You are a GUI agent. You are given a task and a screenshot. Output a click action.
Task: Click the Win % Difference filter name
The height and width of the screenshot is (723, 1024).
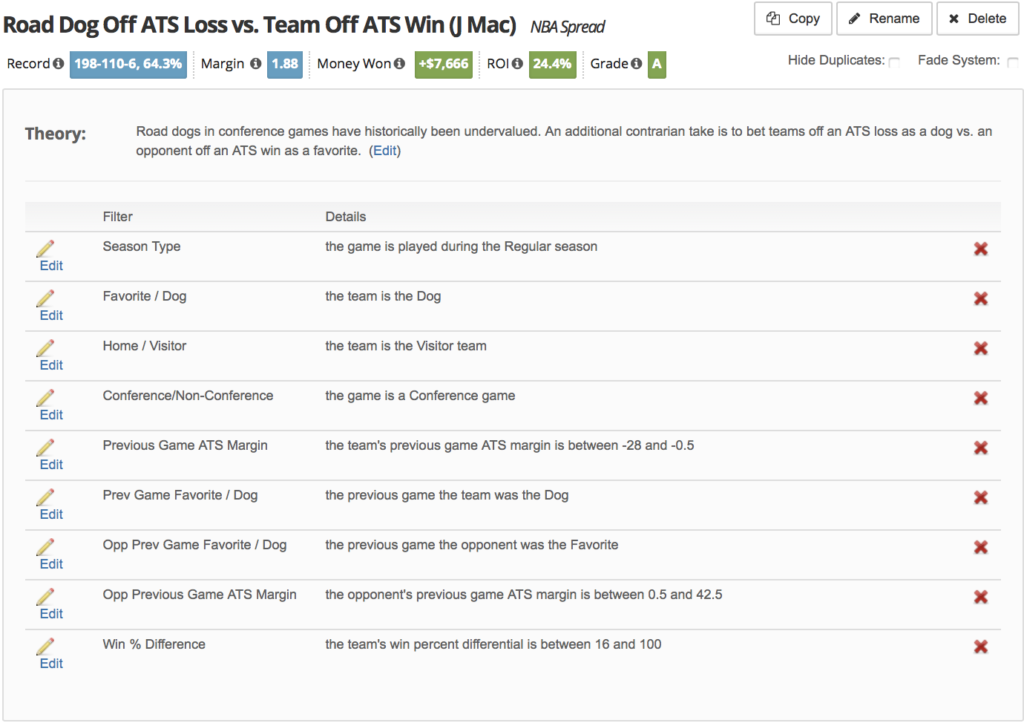click(x=153, y=644)
